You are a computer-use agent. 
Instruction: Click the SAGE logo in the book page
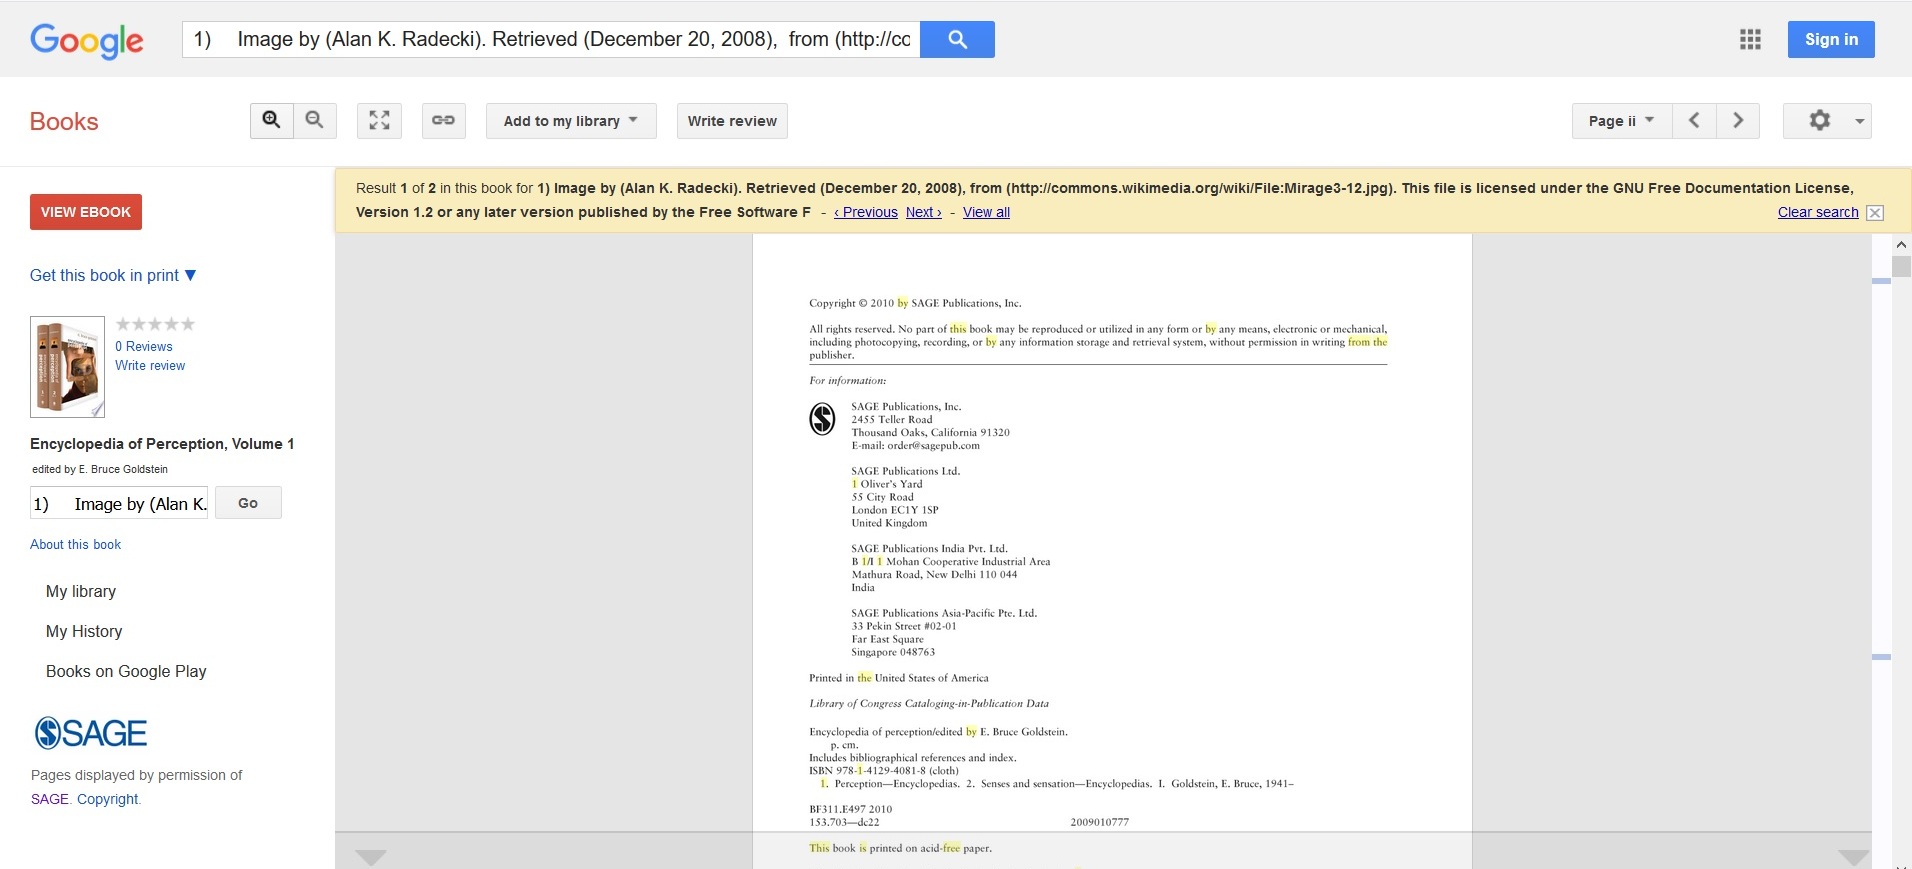point(822,418)
